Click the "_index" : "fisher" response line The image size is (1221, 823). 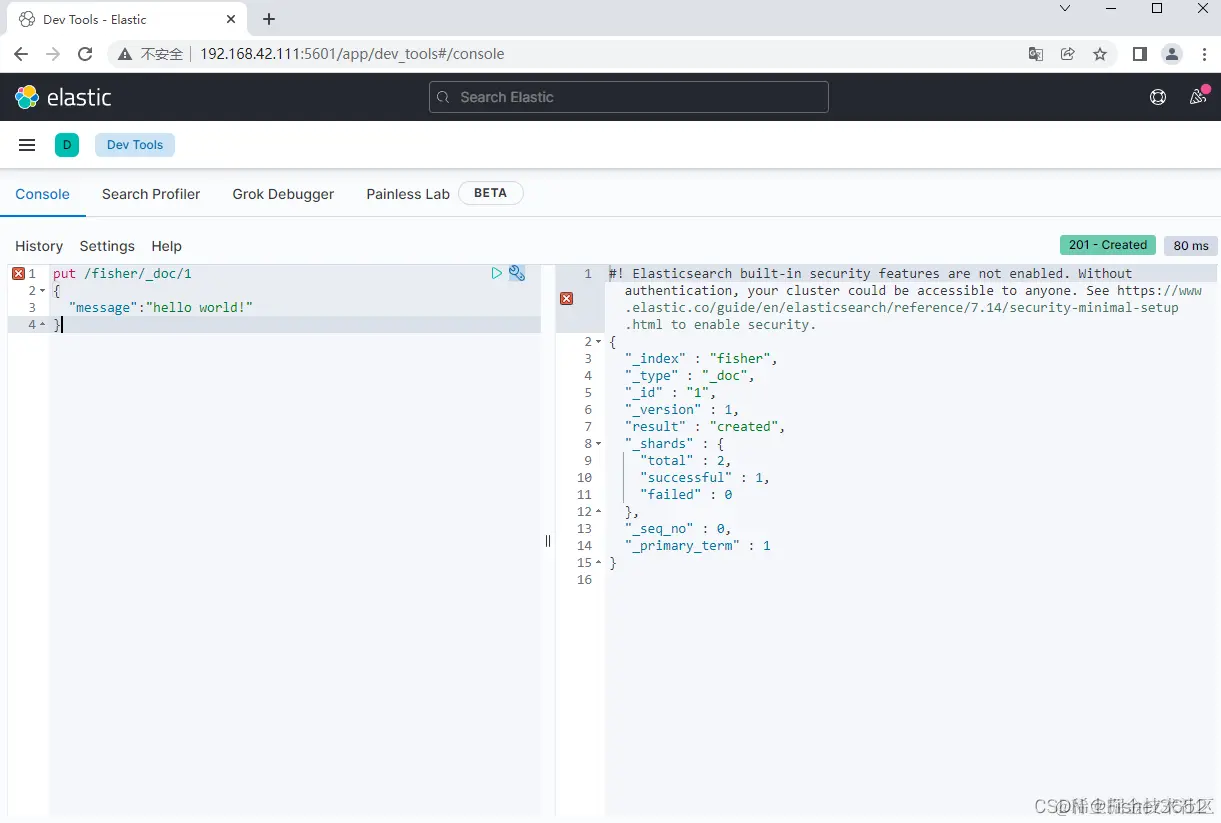701,358
